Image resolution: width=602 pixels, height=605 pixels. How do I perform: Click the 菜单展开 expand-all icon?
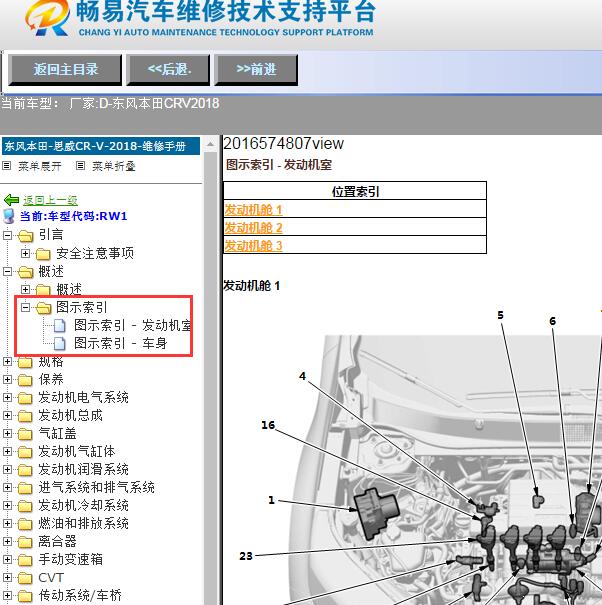coord(6,166)
